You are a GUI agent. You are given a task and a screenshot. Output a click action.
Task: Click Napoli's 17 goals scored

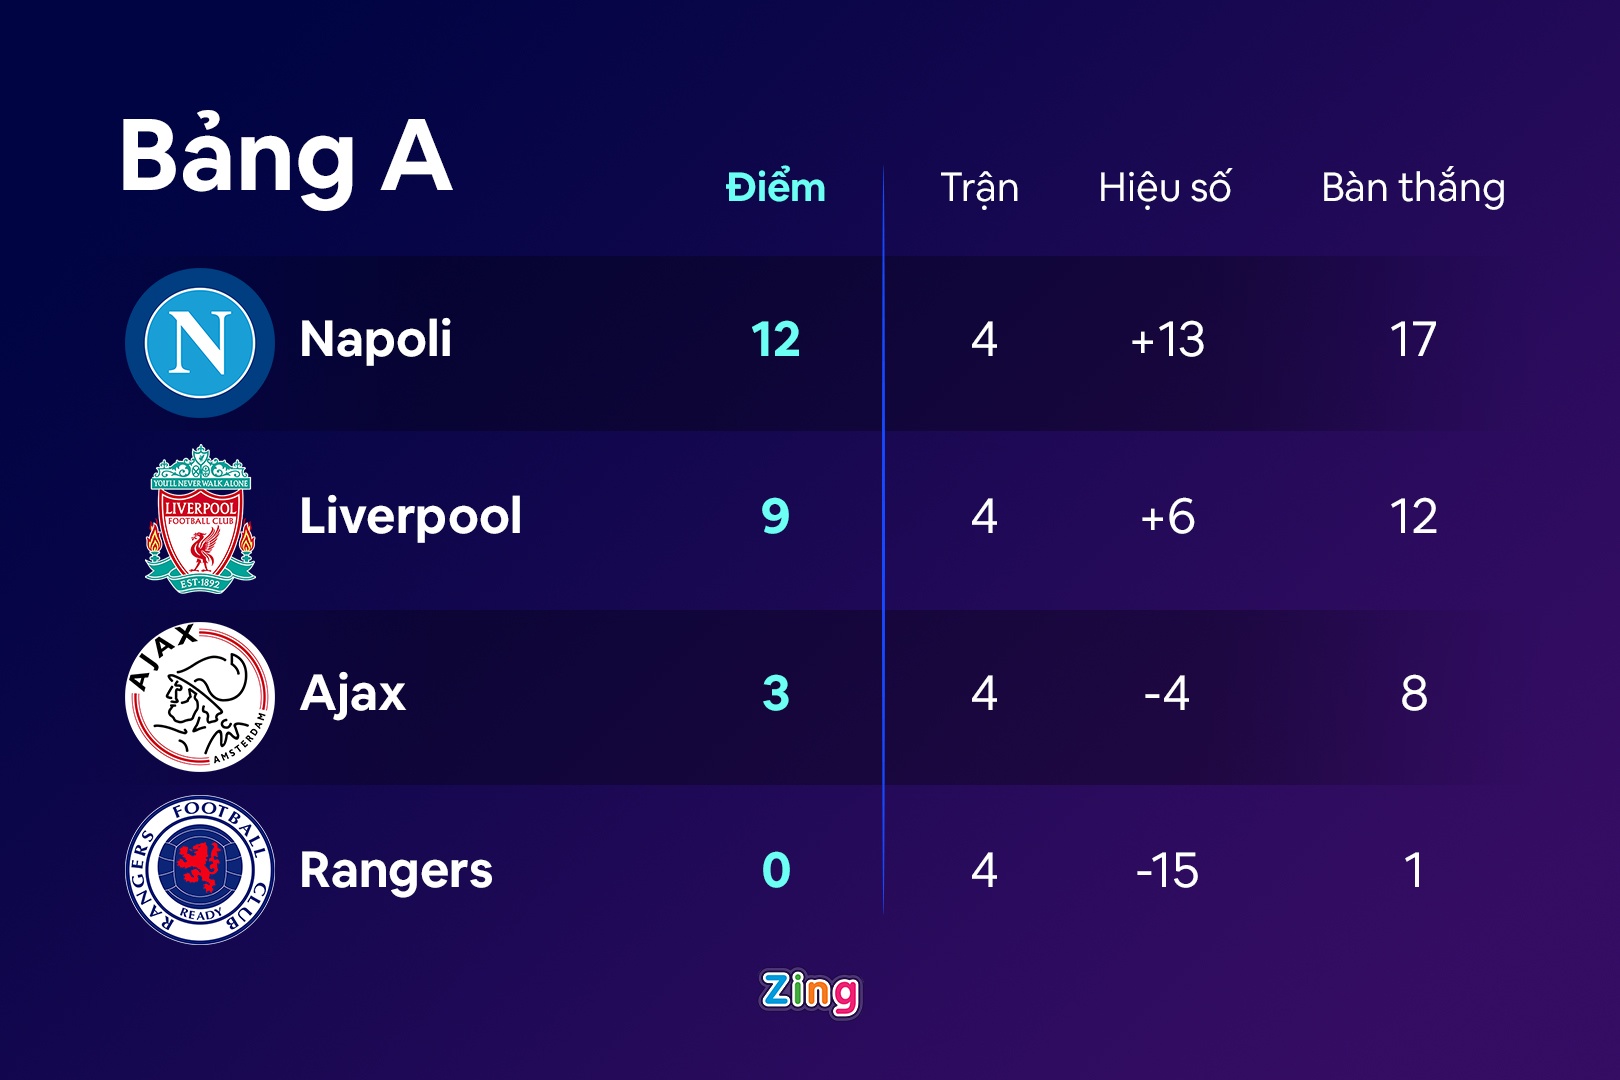coord(1413,340)
